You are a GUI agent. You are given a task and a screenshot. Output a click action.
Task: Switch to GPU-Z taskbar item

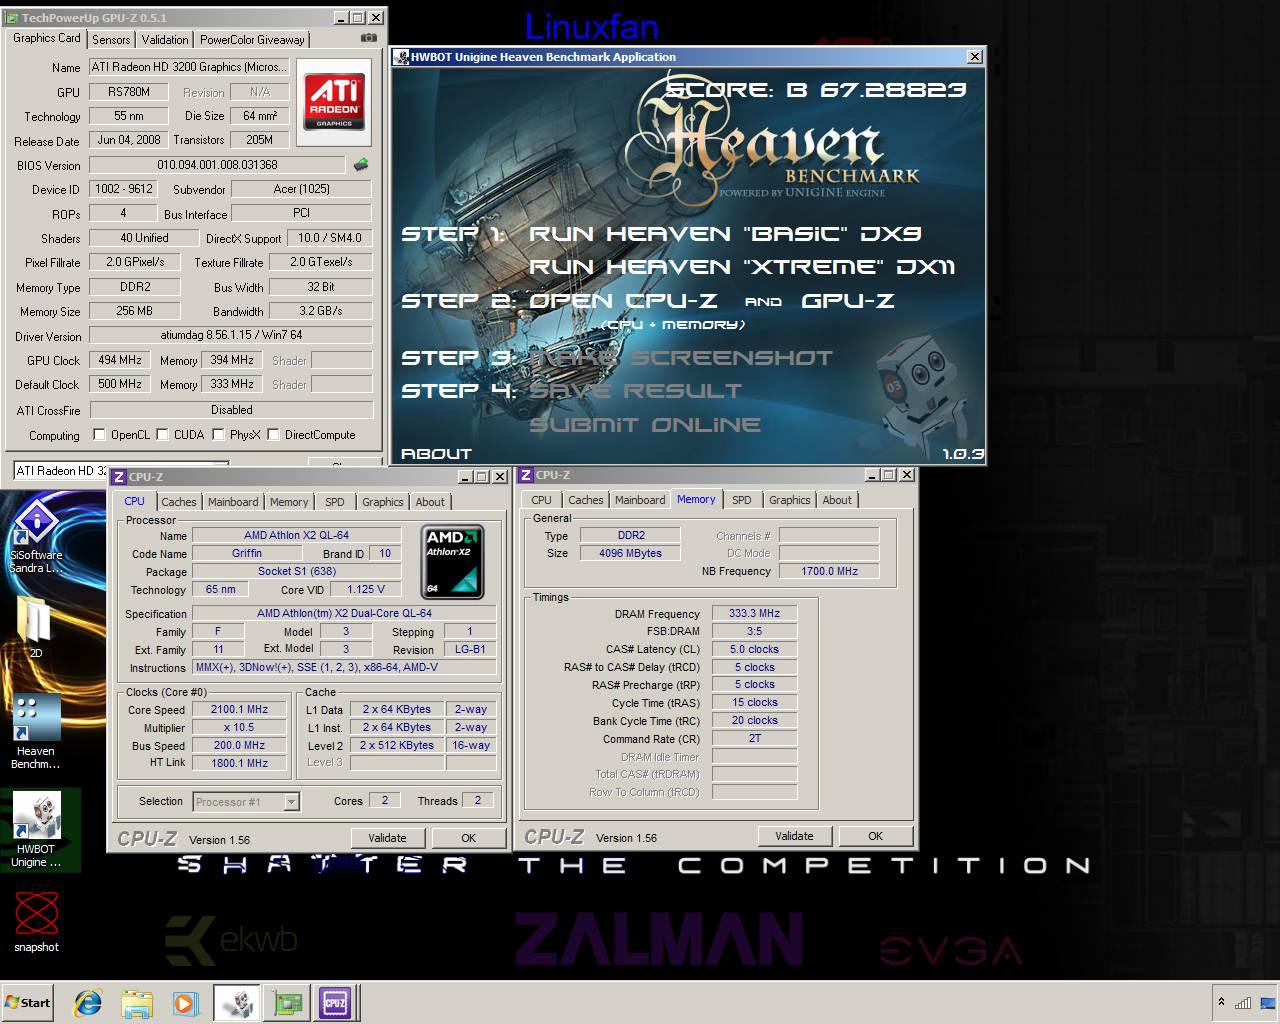coord(288,1002)
